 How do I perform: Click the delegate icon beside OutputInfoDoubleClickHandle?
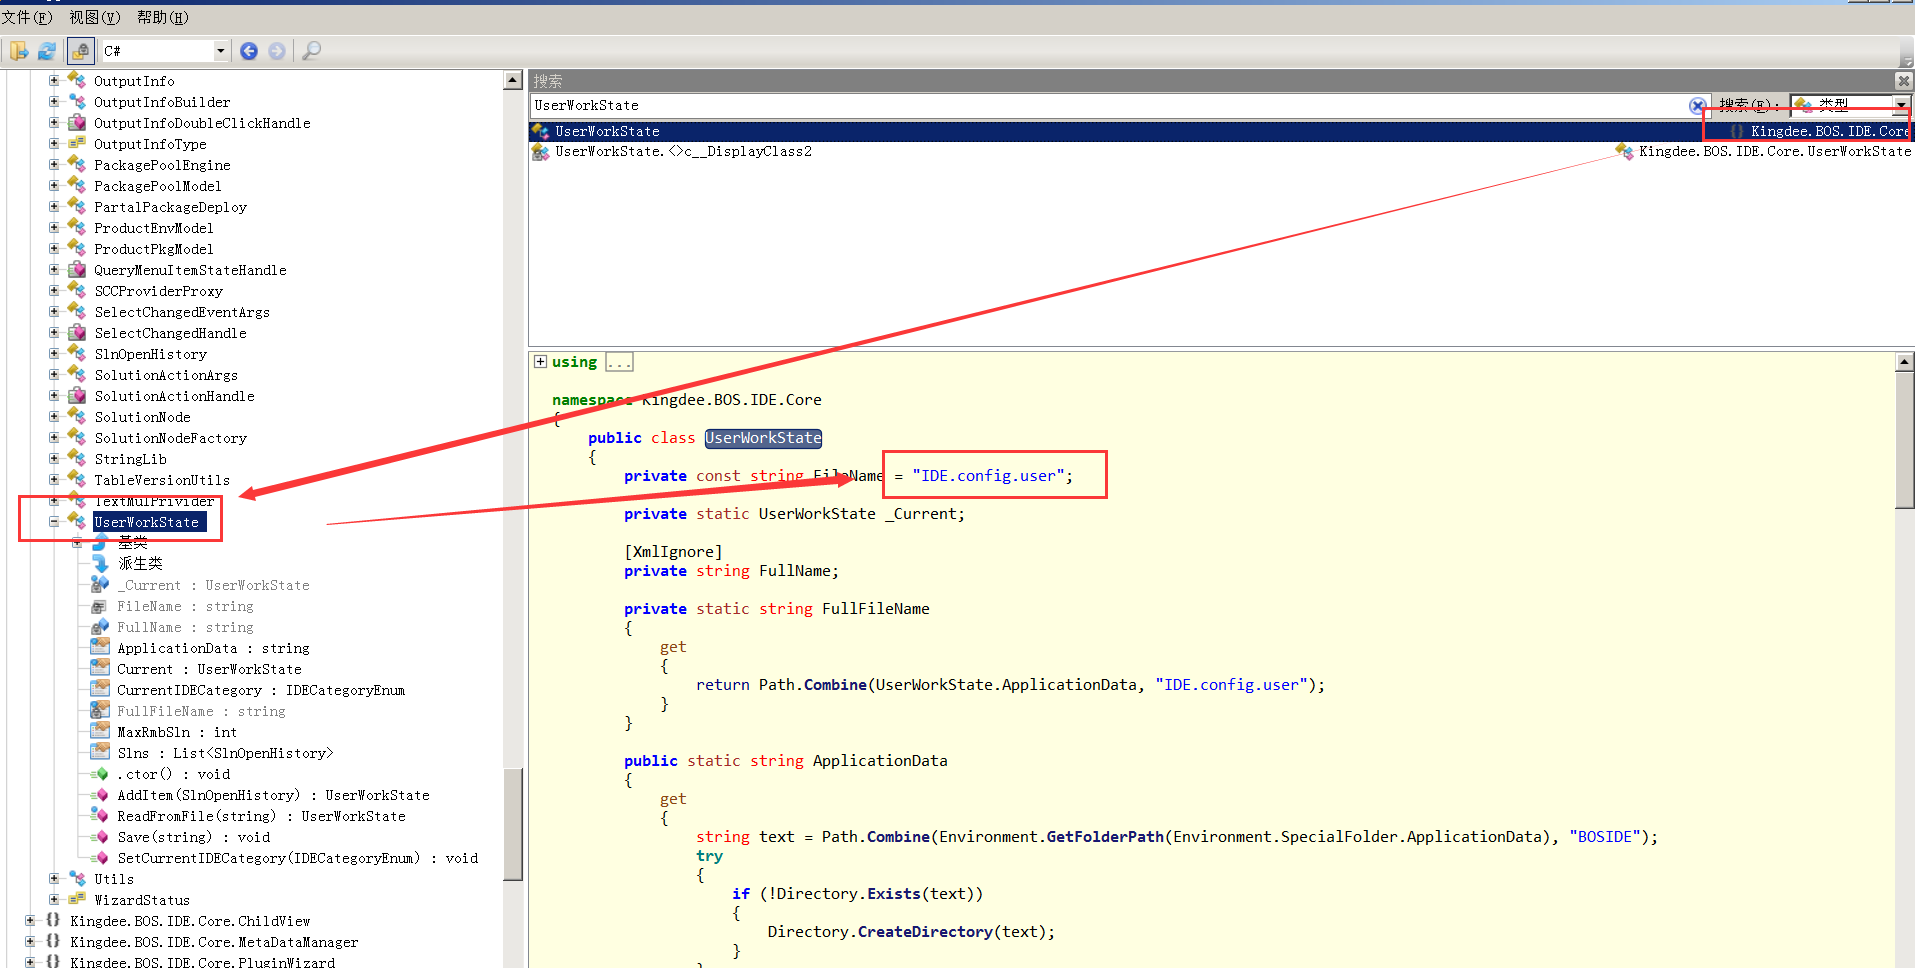click(x=77, y=122)
